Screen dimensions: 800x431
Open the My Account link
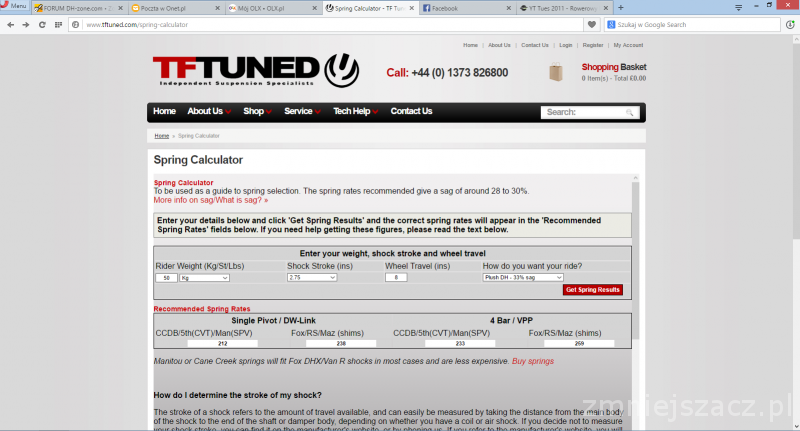tap(628, 45)
